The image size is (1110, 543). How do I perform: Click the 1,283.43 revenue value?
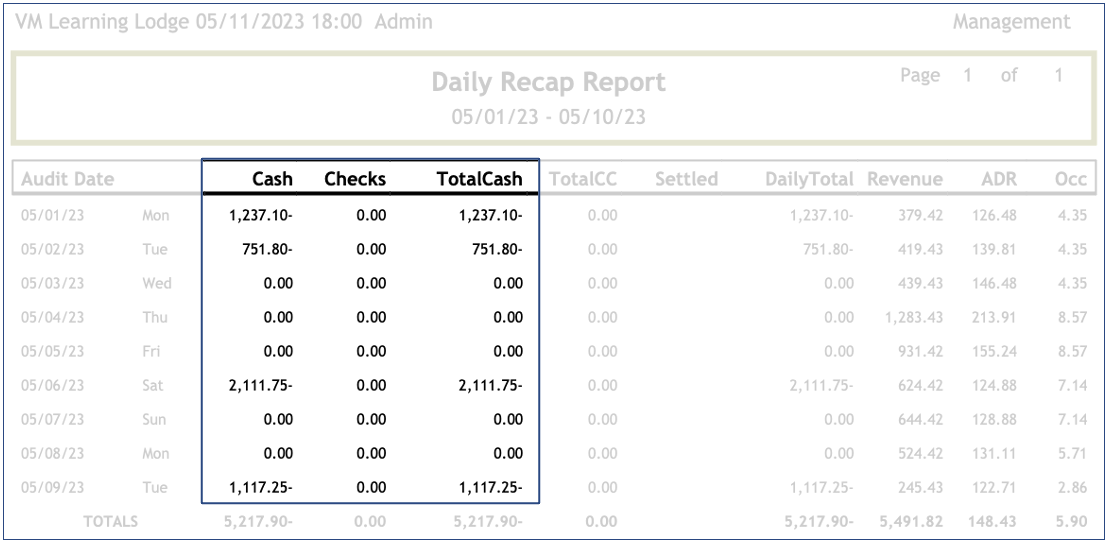tap(912, 318)
